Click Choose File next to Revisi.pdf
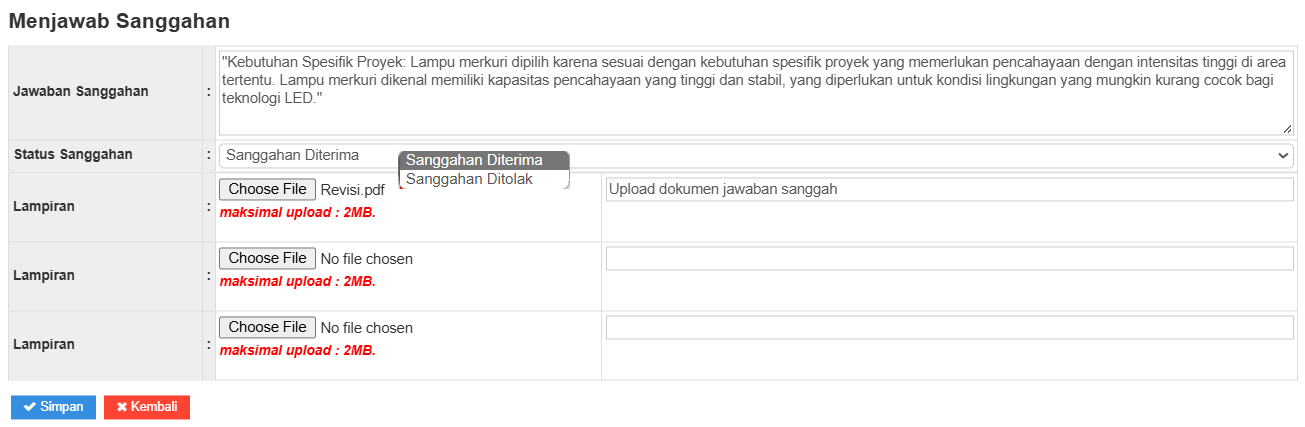Viewport: 1305px width, 427px height. point(267,189)
